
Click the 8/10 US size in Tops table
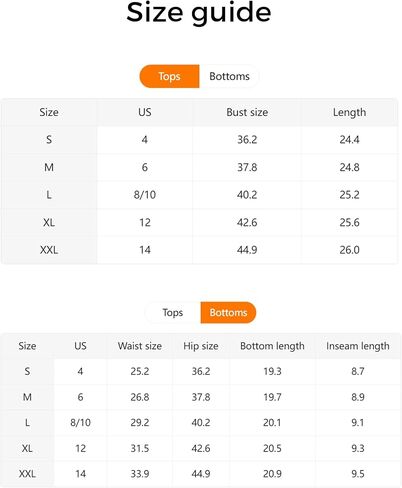pos(145,195)
